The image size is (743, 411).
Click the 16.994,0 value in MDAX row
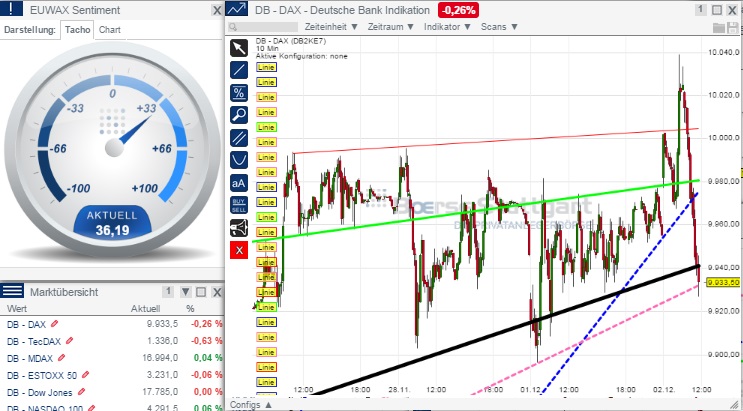pyautogui.click(x=160, y=358)
